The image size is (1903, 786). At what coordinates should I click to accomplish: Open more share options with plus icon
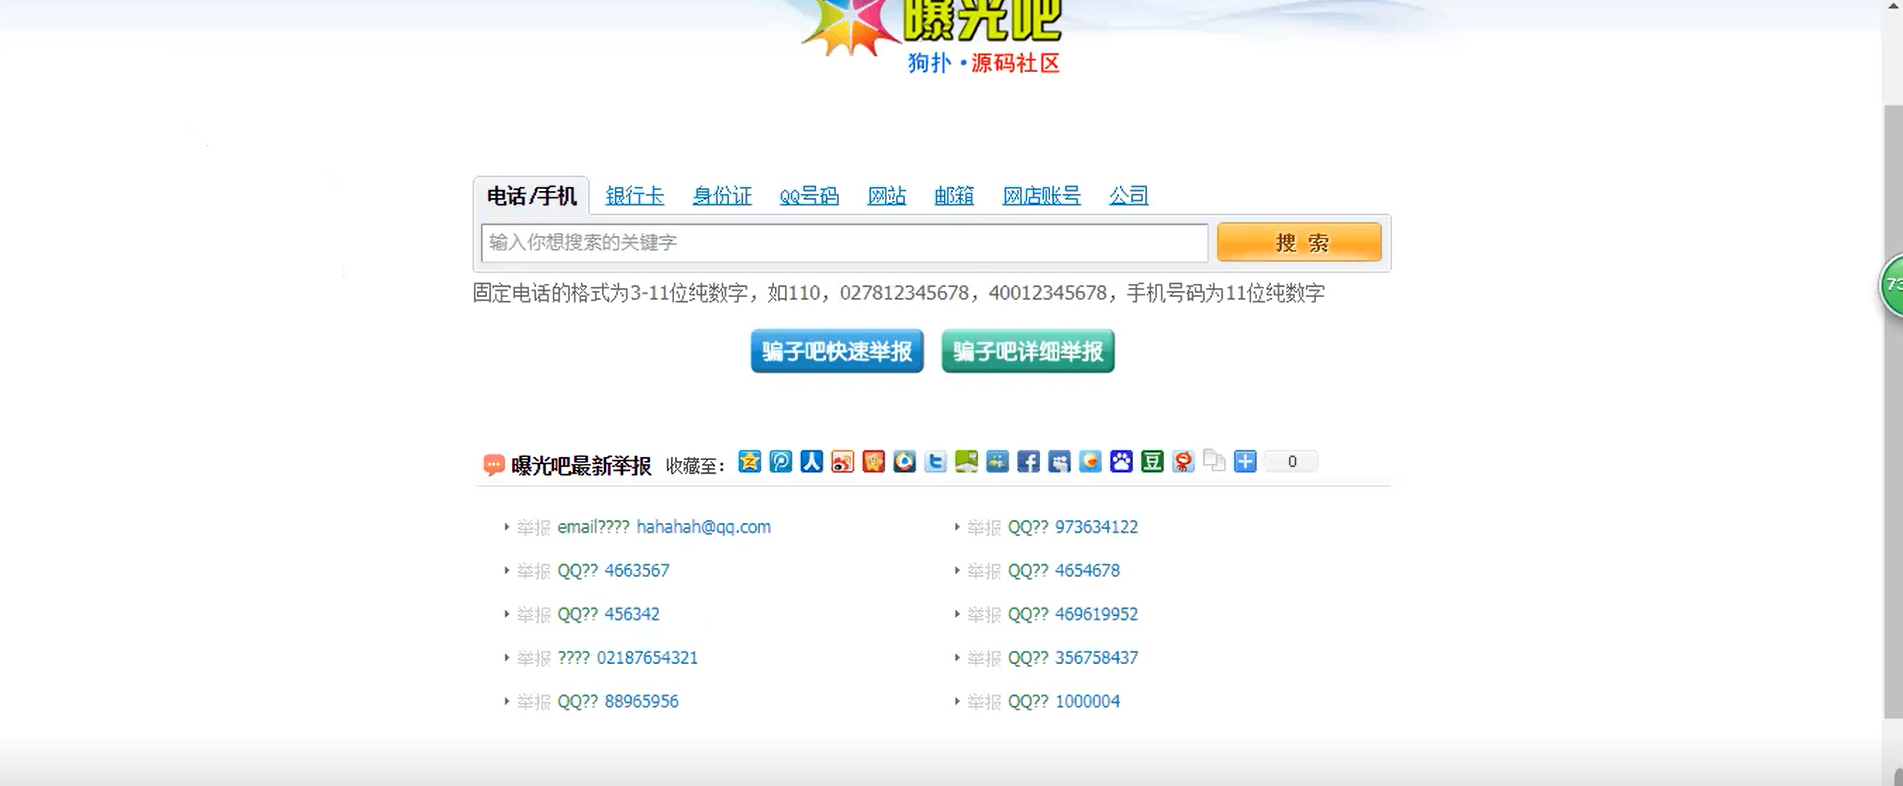pyautogui.click(x=1245, y=461)
